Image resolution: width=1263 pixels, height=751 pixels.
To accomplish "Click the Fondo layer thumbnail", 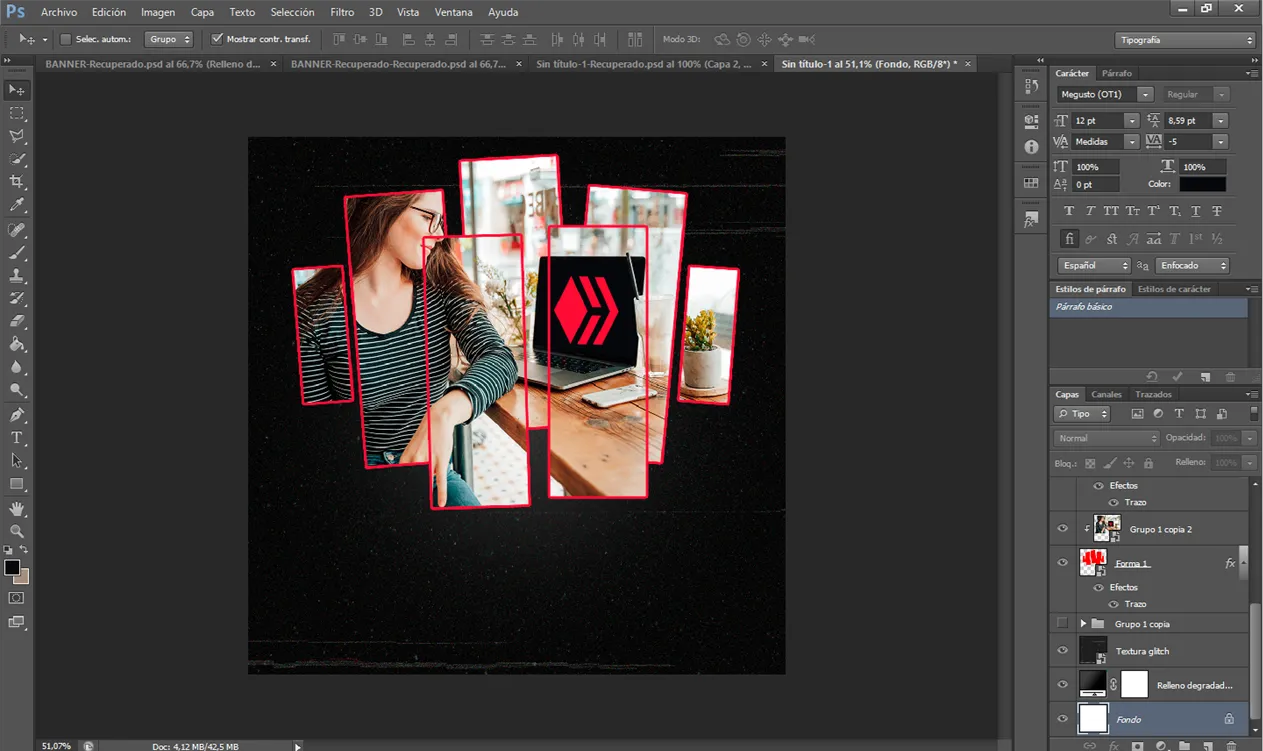I will click(1093, 719).
